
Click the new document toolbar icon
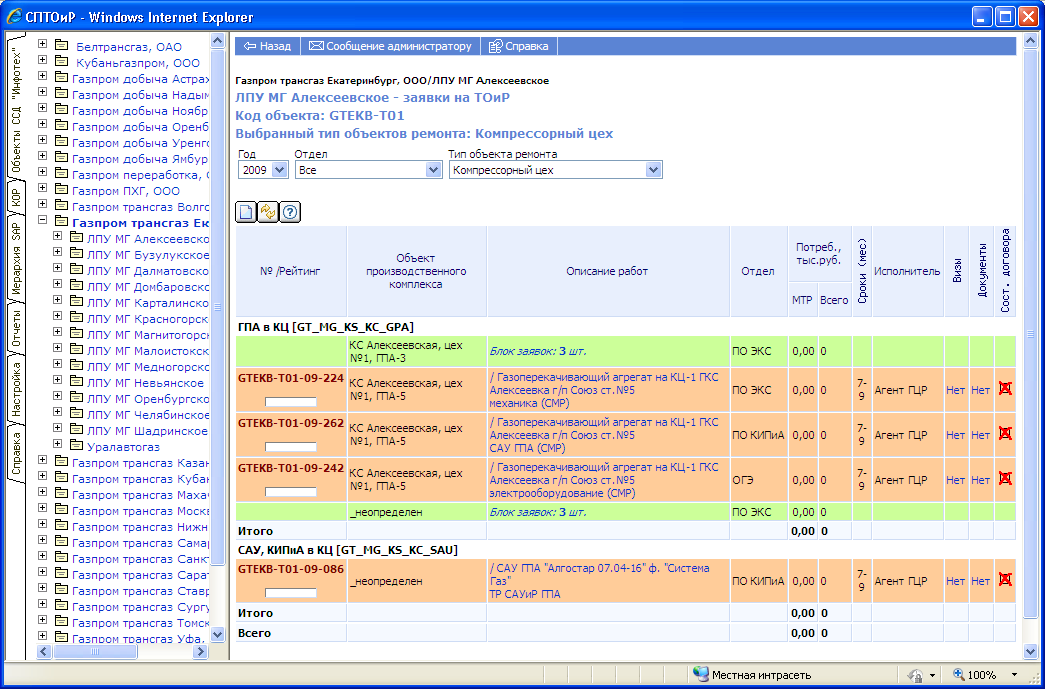pos(246,212)
